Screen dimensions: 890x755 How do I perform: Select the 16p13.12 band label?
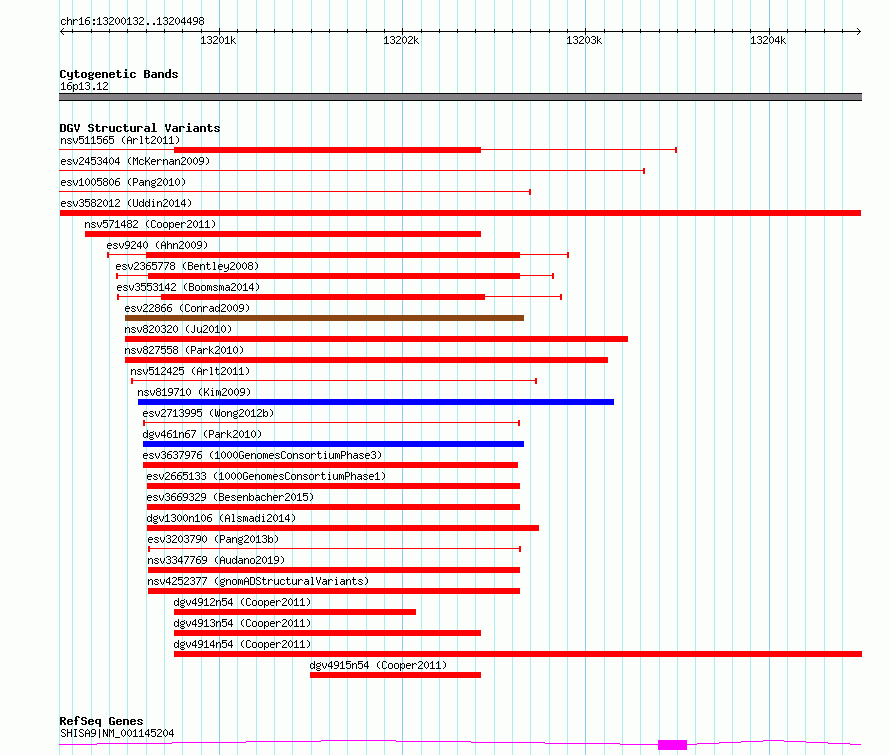pyautogui.click(x=84, y=86)
